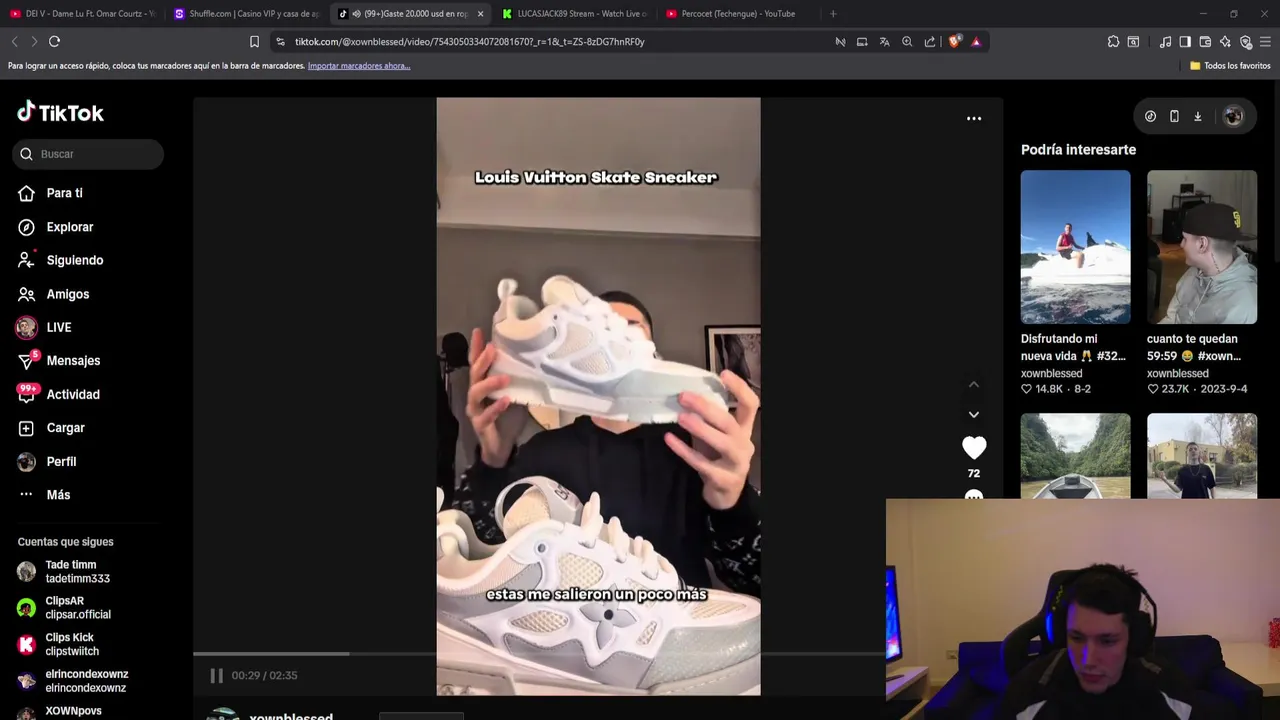Reload the page
This screenshot has height=720, width=1280.
point(54,41)
